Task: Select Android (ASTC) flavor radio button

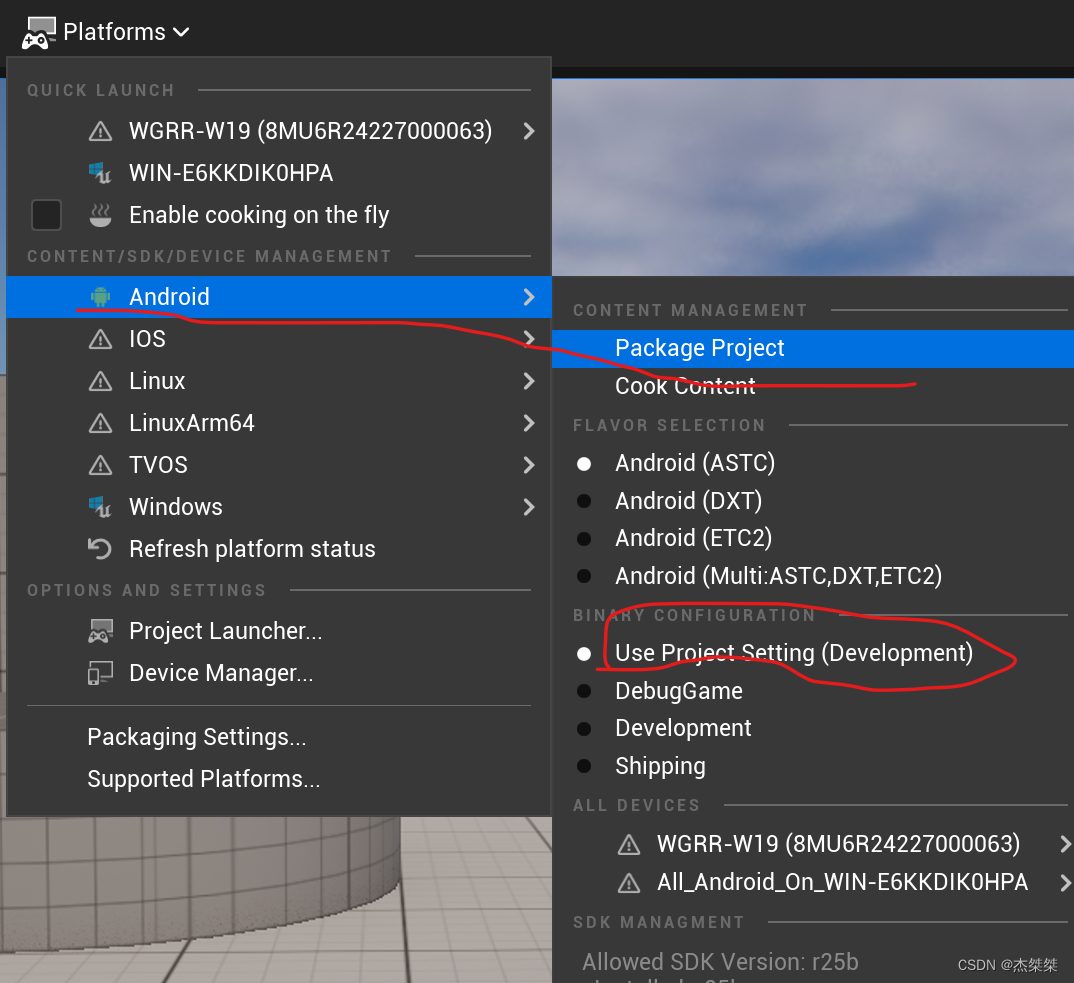Action: point(584,464)
